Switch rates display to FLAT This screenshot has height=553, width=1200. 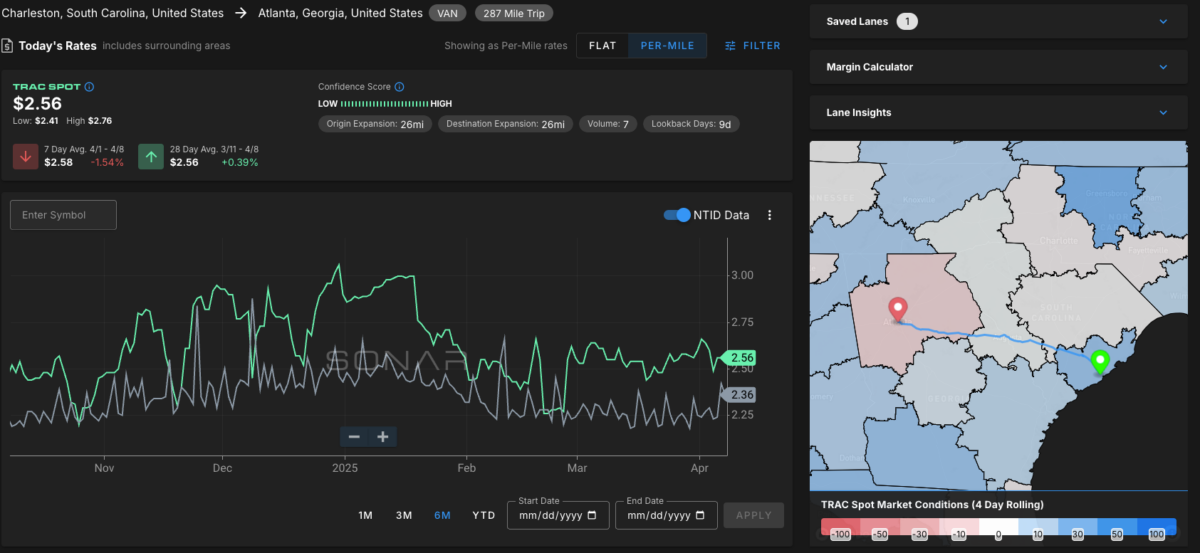click(602, 46)
